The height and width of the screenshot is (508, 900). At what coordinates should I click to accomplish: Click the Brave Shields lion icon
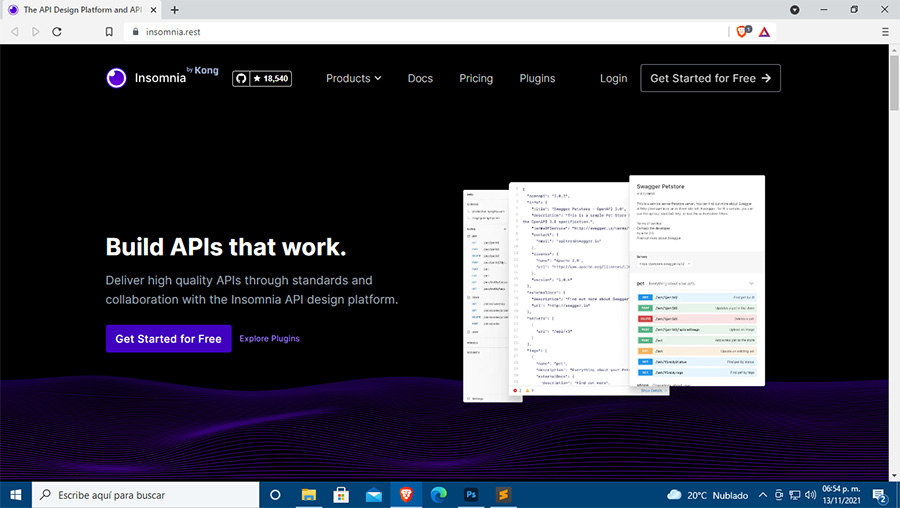pos(742,32)
